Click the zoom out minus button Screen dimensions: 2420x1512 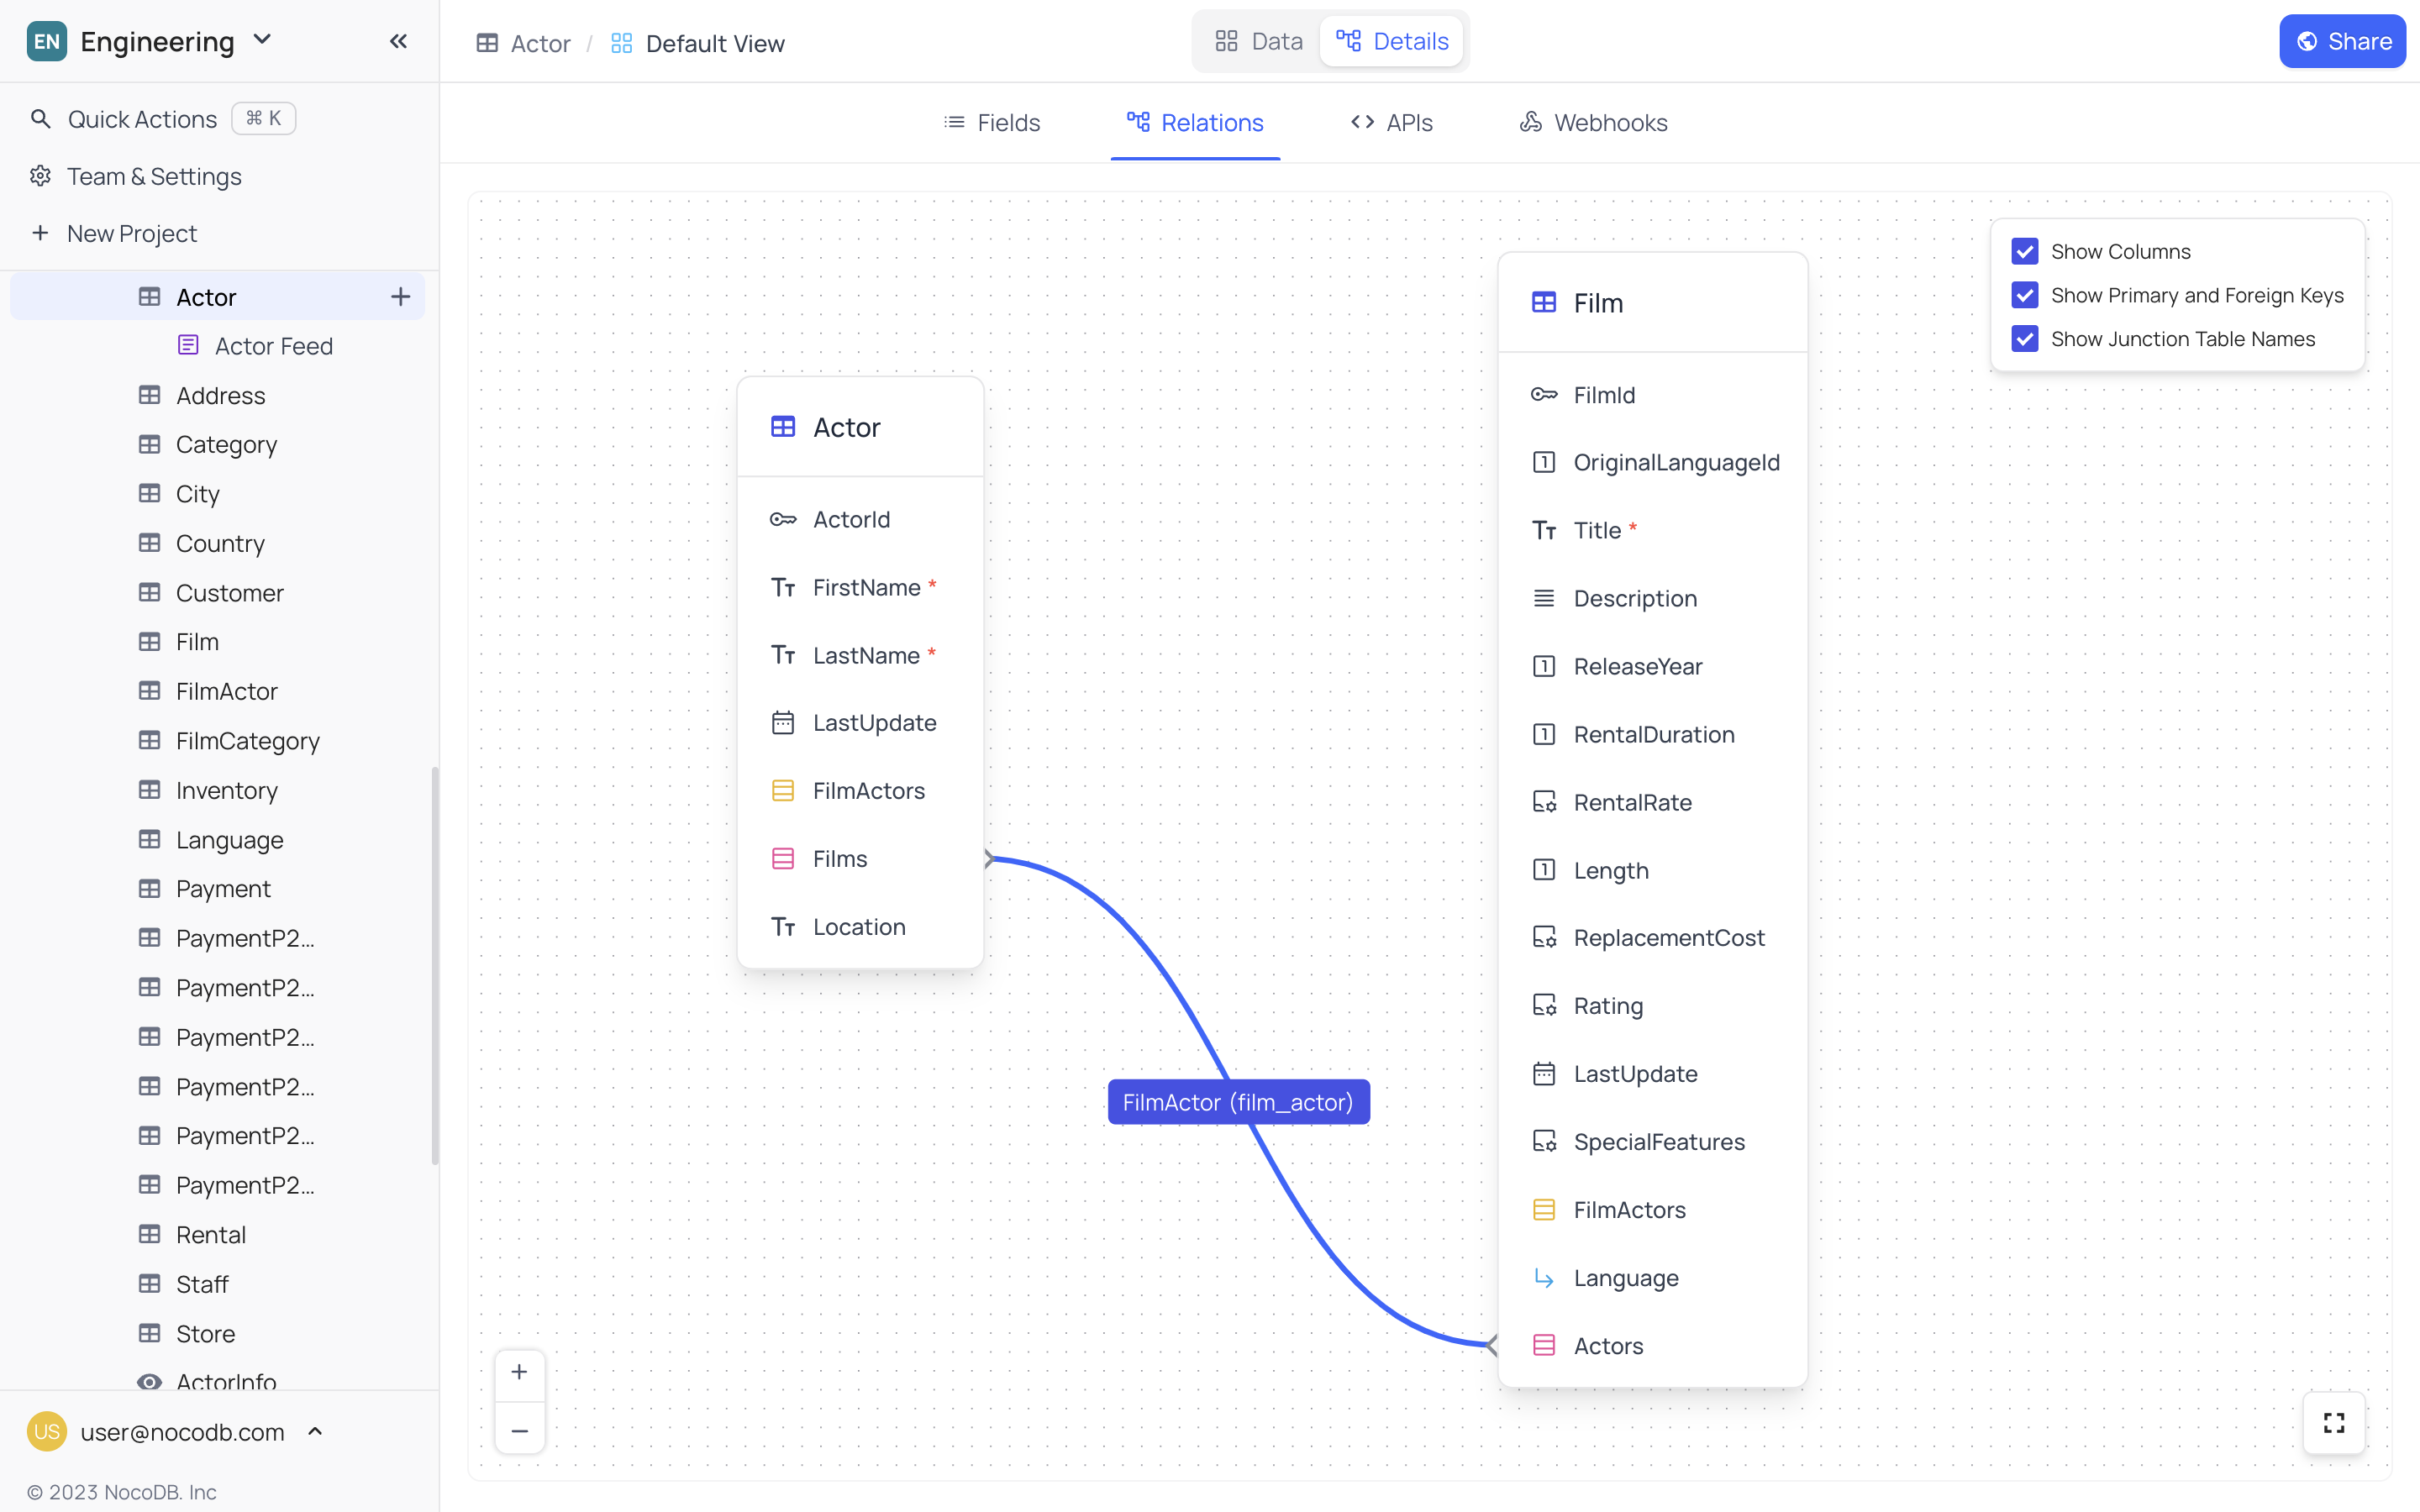tap(519, 1431)
